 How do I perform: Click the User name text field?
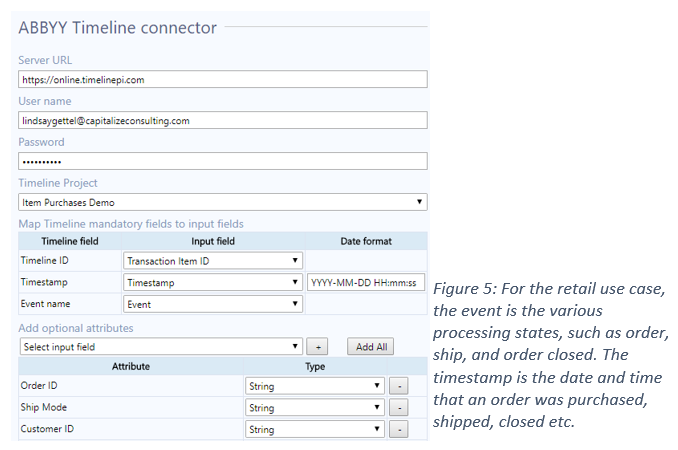click(222, 120)
